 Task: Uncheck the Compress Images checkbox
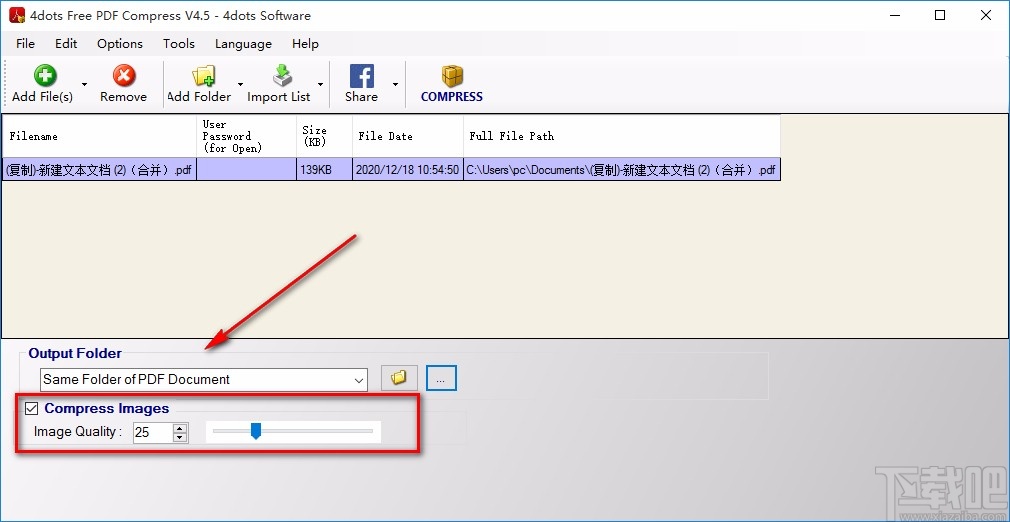[31, 409]
